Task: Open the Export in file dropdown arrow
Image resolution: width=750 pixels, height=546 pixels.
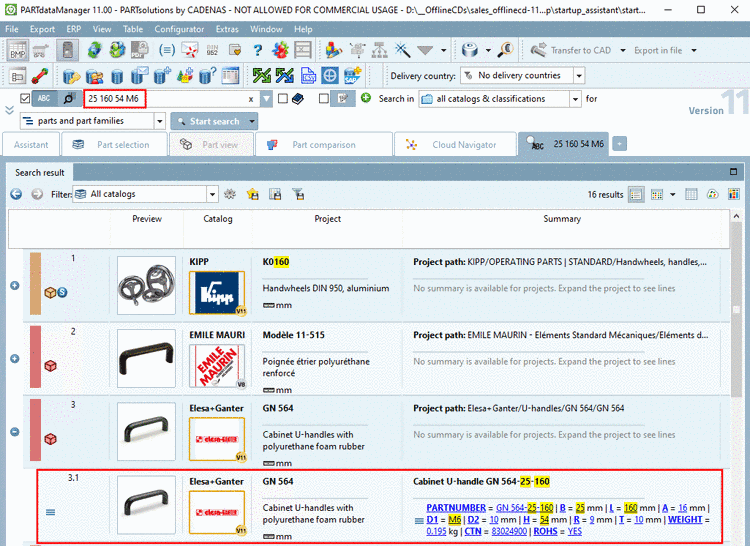Action: (x=694, y=50)
